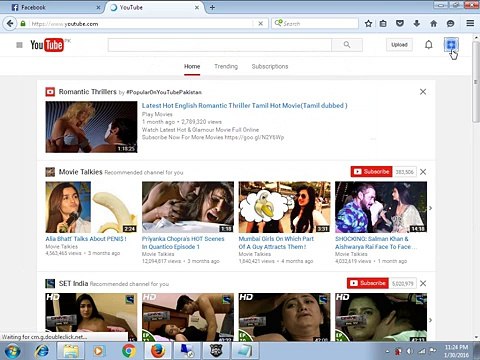The image size is (480, 360).
Task: Click the Movie Talkies subscriber count 383,506
Action: (x=404, y=172)
